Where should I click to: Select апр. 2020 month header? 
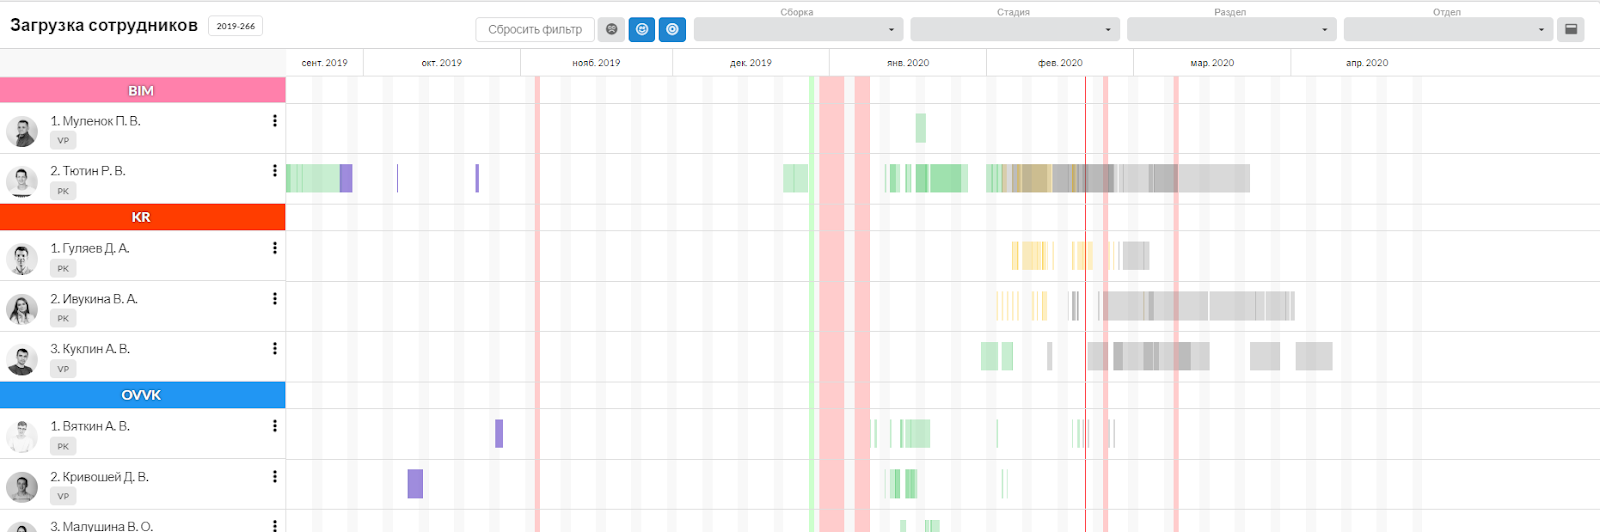click(1367, 63)
